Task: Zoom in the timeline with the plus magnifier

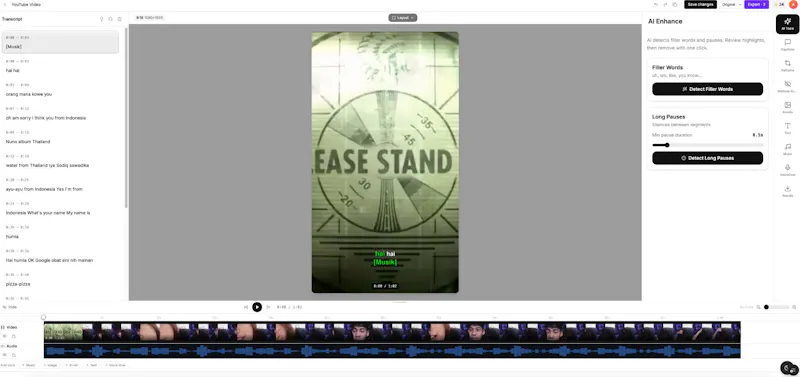Action: point(794,307)
